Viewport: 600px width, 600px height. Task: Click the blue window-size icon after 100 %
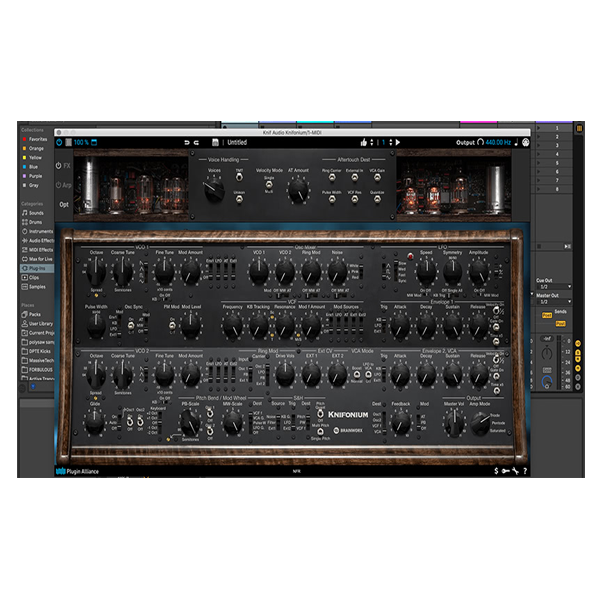point(94,142)
